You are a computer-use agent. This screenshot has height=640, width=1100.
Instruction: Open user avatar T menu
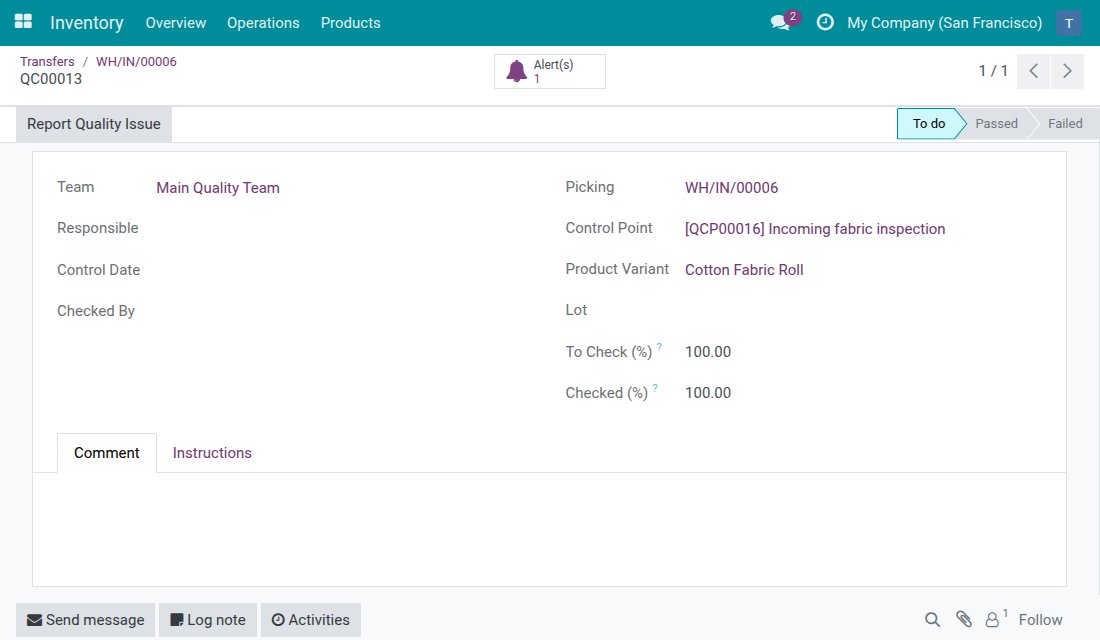pos(1068,23)
